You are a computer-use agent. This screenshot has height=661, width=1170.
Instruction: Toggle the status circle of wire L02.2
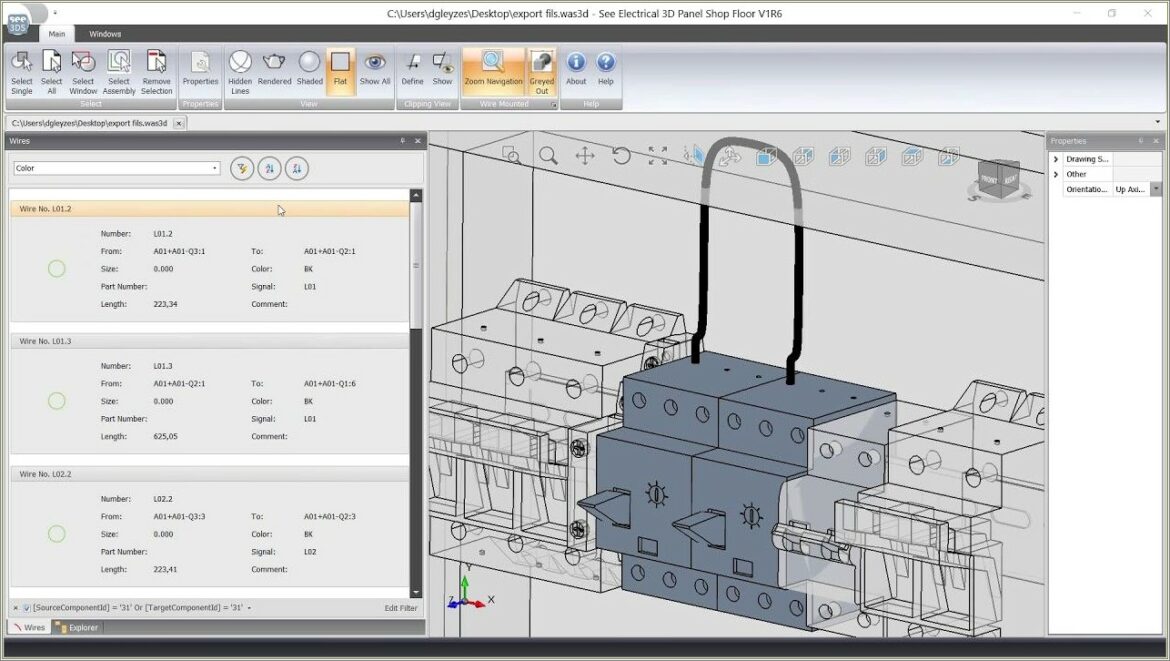point(57,533)
